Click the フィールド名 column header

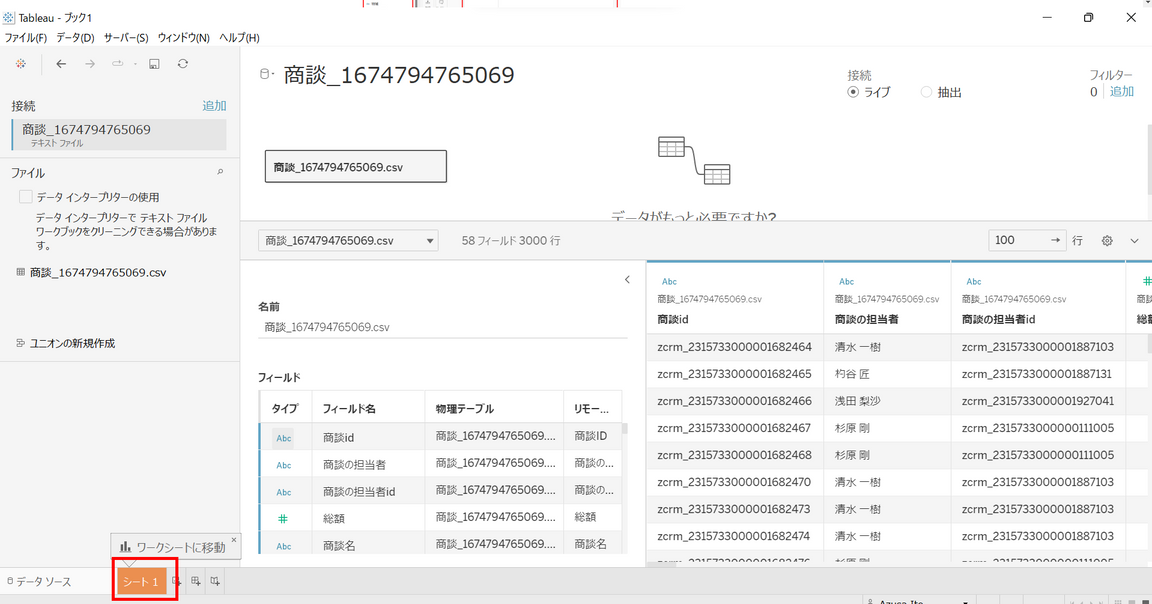coord(369,409)
